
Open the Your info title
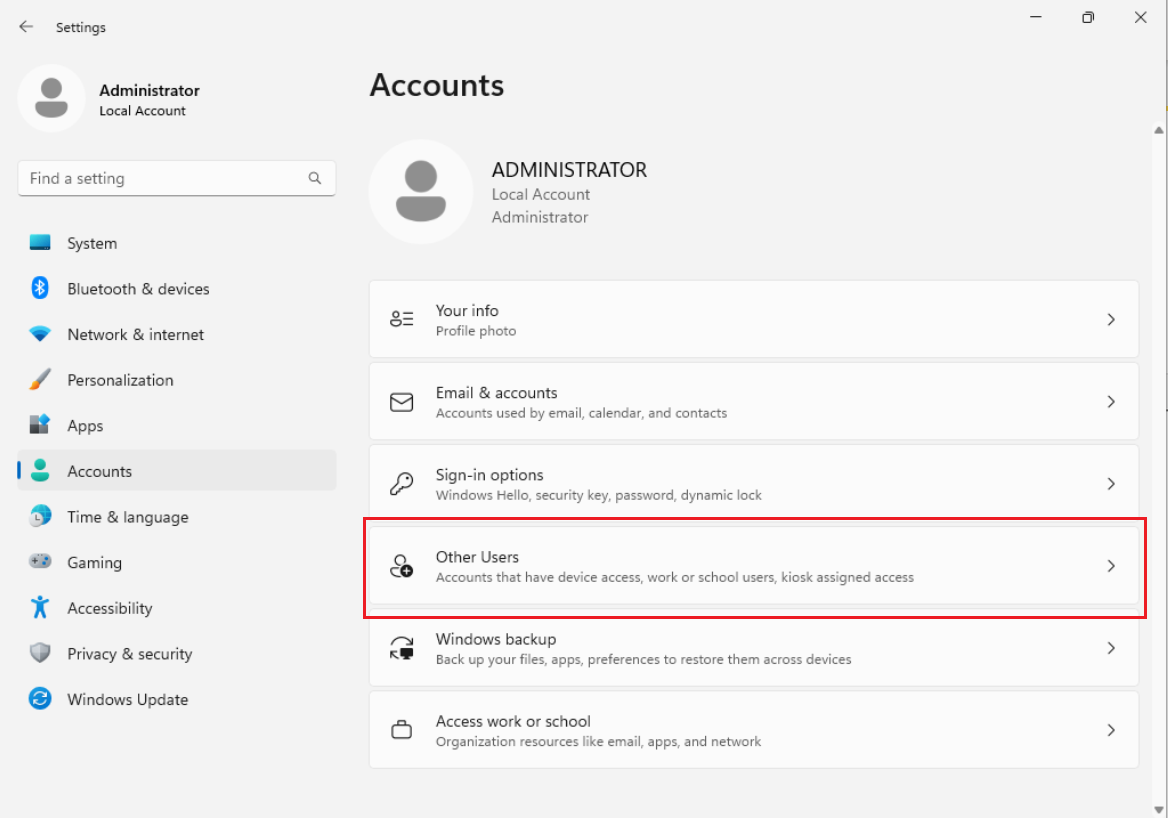(467, 310)
